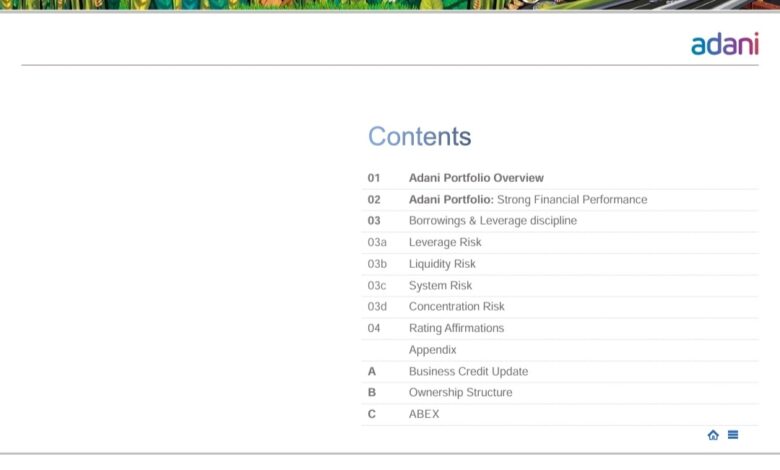Image resolution: width=780 pixels, height=470 pixels.
Task: Open the menu list icon beside home
Action: pyautogui.click(x=733, y=435)
